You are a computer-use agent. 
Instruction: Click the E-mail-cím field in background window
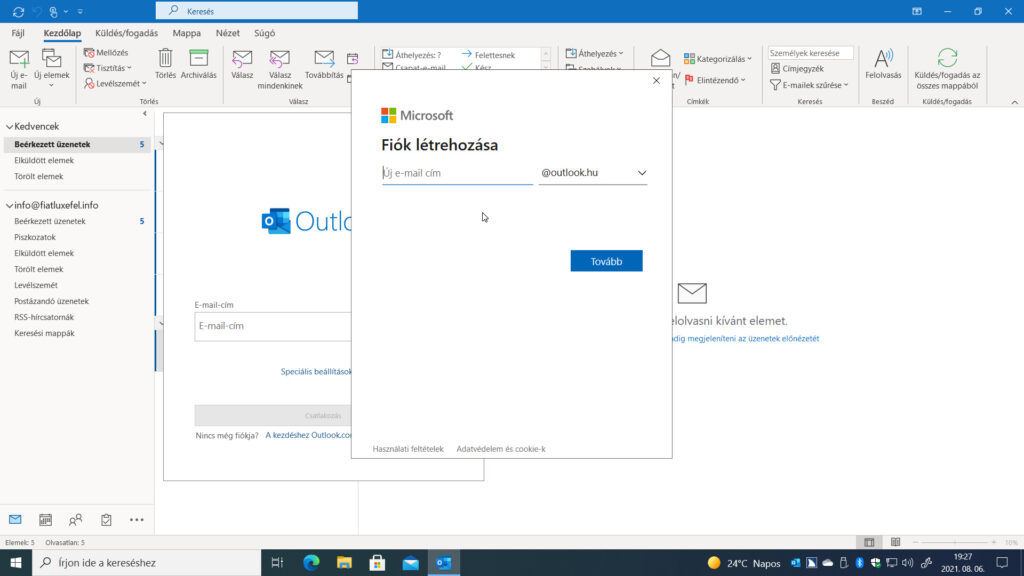[x=273, y=326]
